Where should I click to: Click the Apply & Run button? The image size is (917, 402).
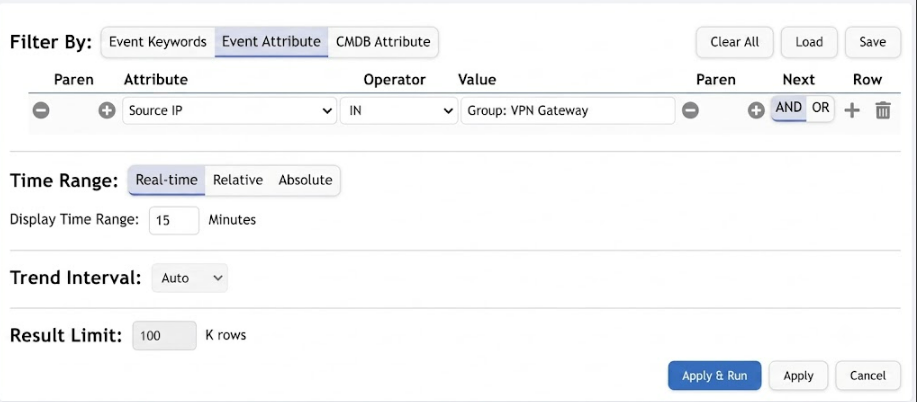pos(715,375)
